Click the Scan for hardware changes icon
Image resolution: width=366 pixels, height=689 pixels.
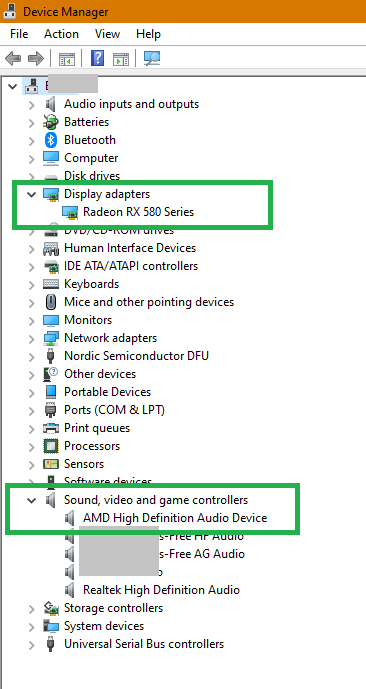(x=152, y=58)
